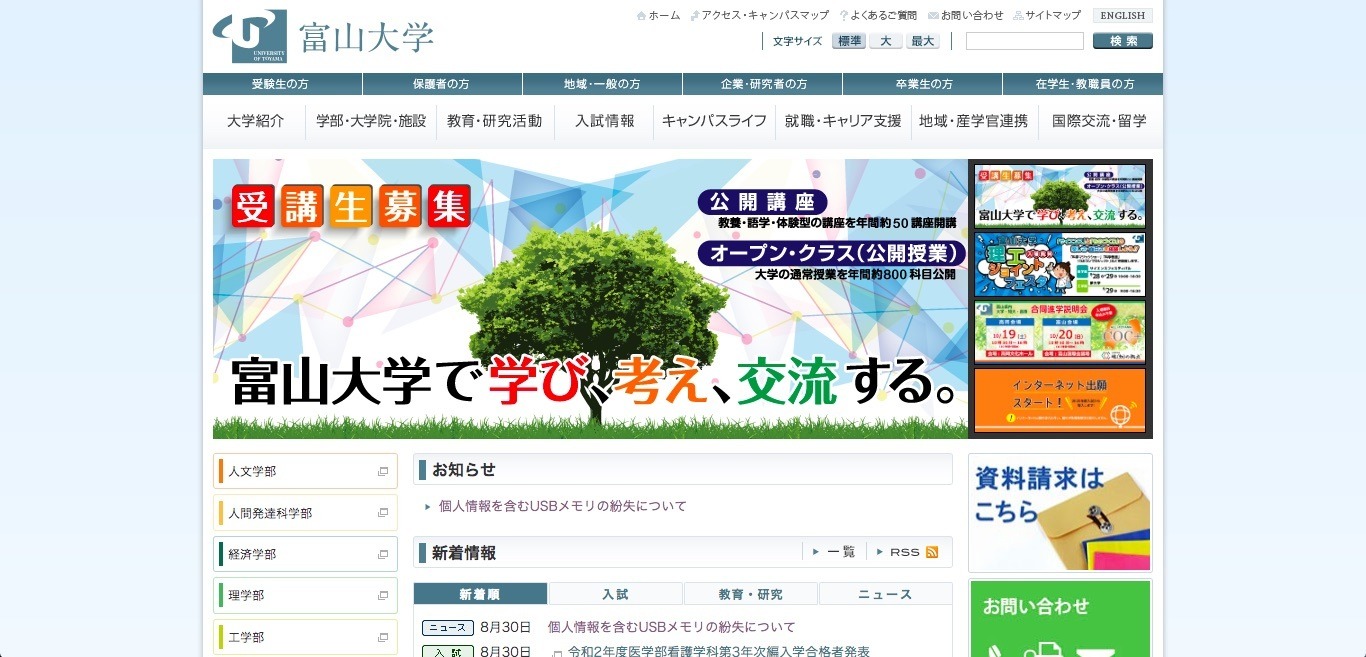The image size is (1366, 657).
Task: Open external link icon beside 人文学部
Action: pyautogui.click(x=382, y=472)
